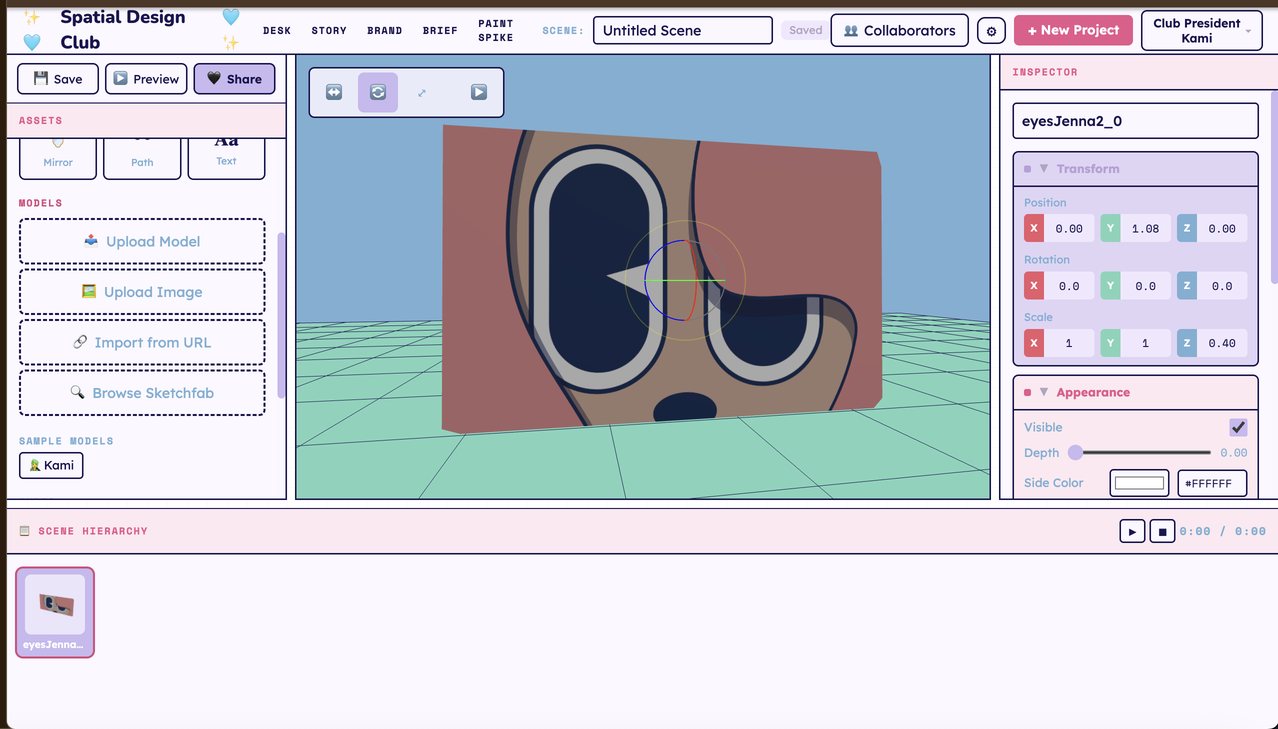Screen dimensions: 1278x729
Task: Collapse the Appearance section
Action: coord(1044,392)
